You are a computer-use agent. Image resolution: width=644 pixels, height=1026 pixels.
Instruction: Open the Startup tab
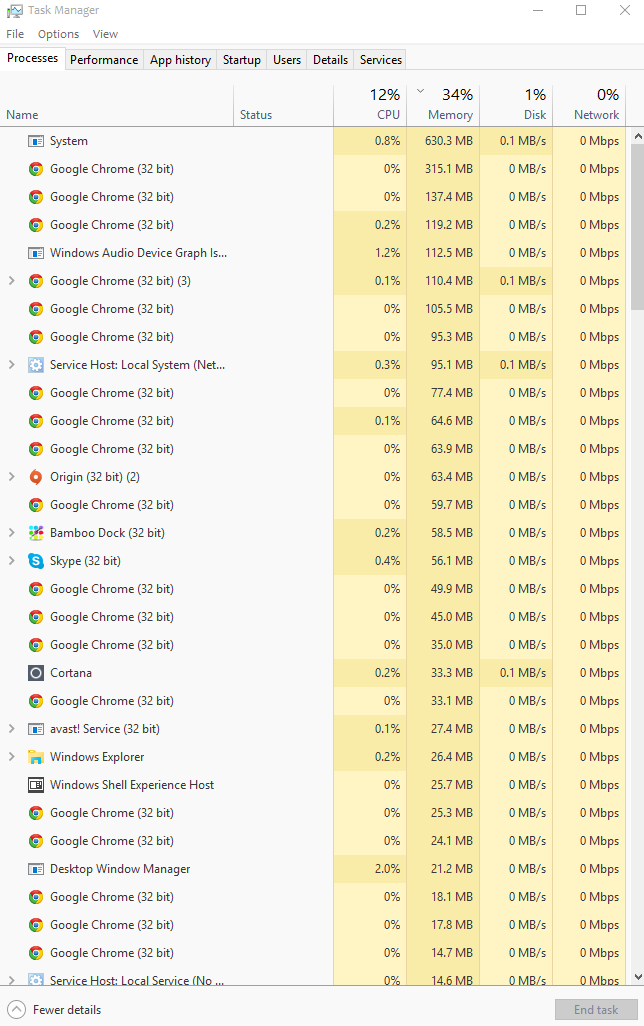pyautogui.click(x=242, y=60)
